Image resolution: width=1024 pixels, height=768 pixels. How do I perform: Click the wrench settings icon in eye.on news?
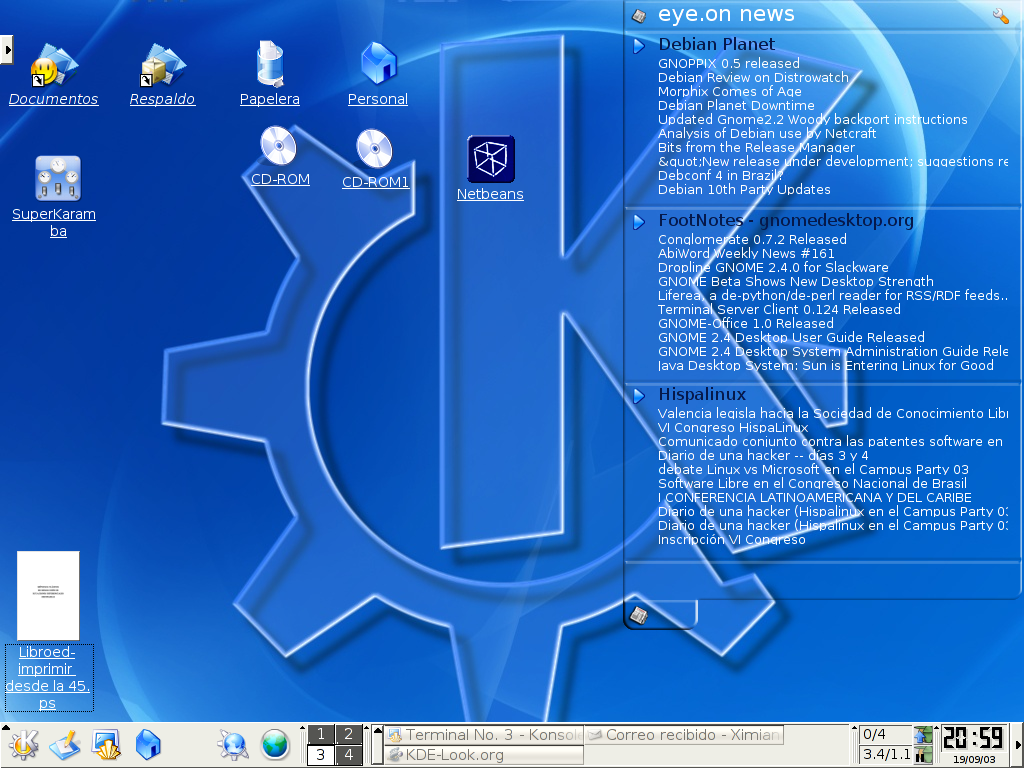pos(1000,16)
